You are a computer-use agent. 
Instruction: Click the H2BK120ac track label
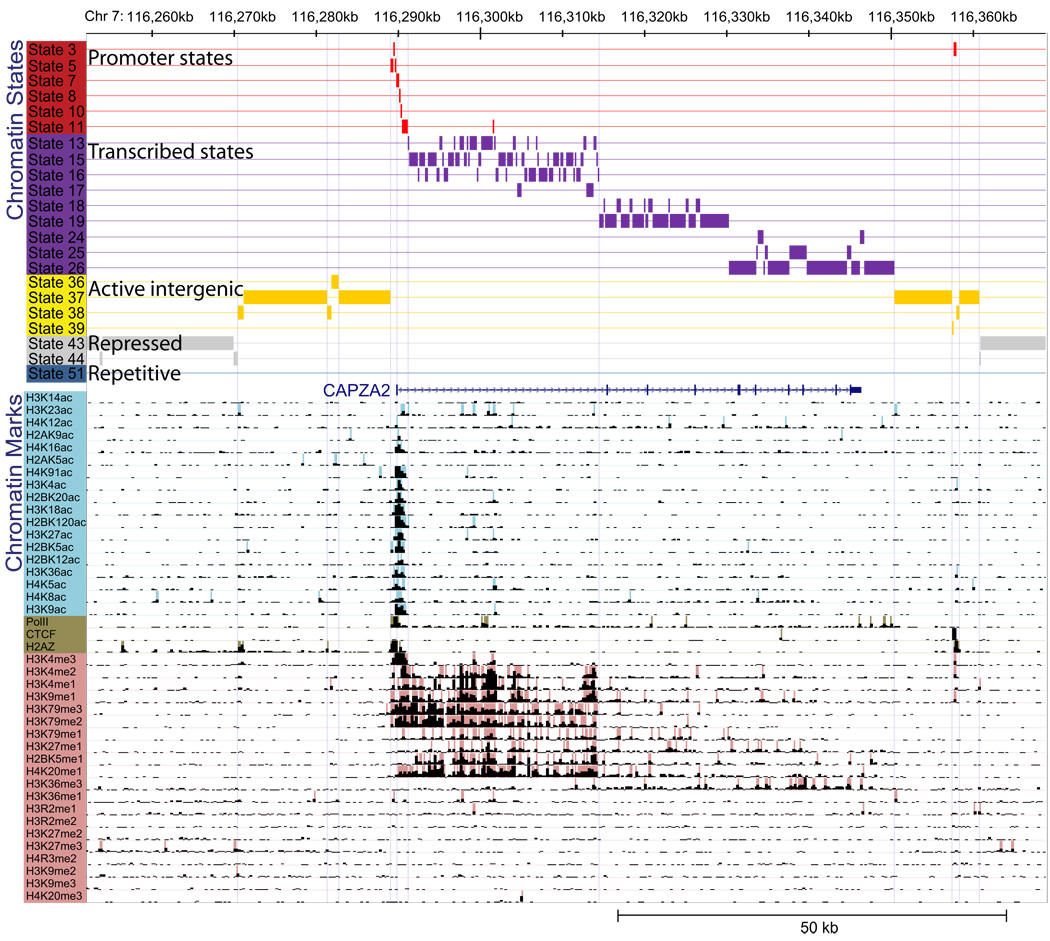[56, 522]
